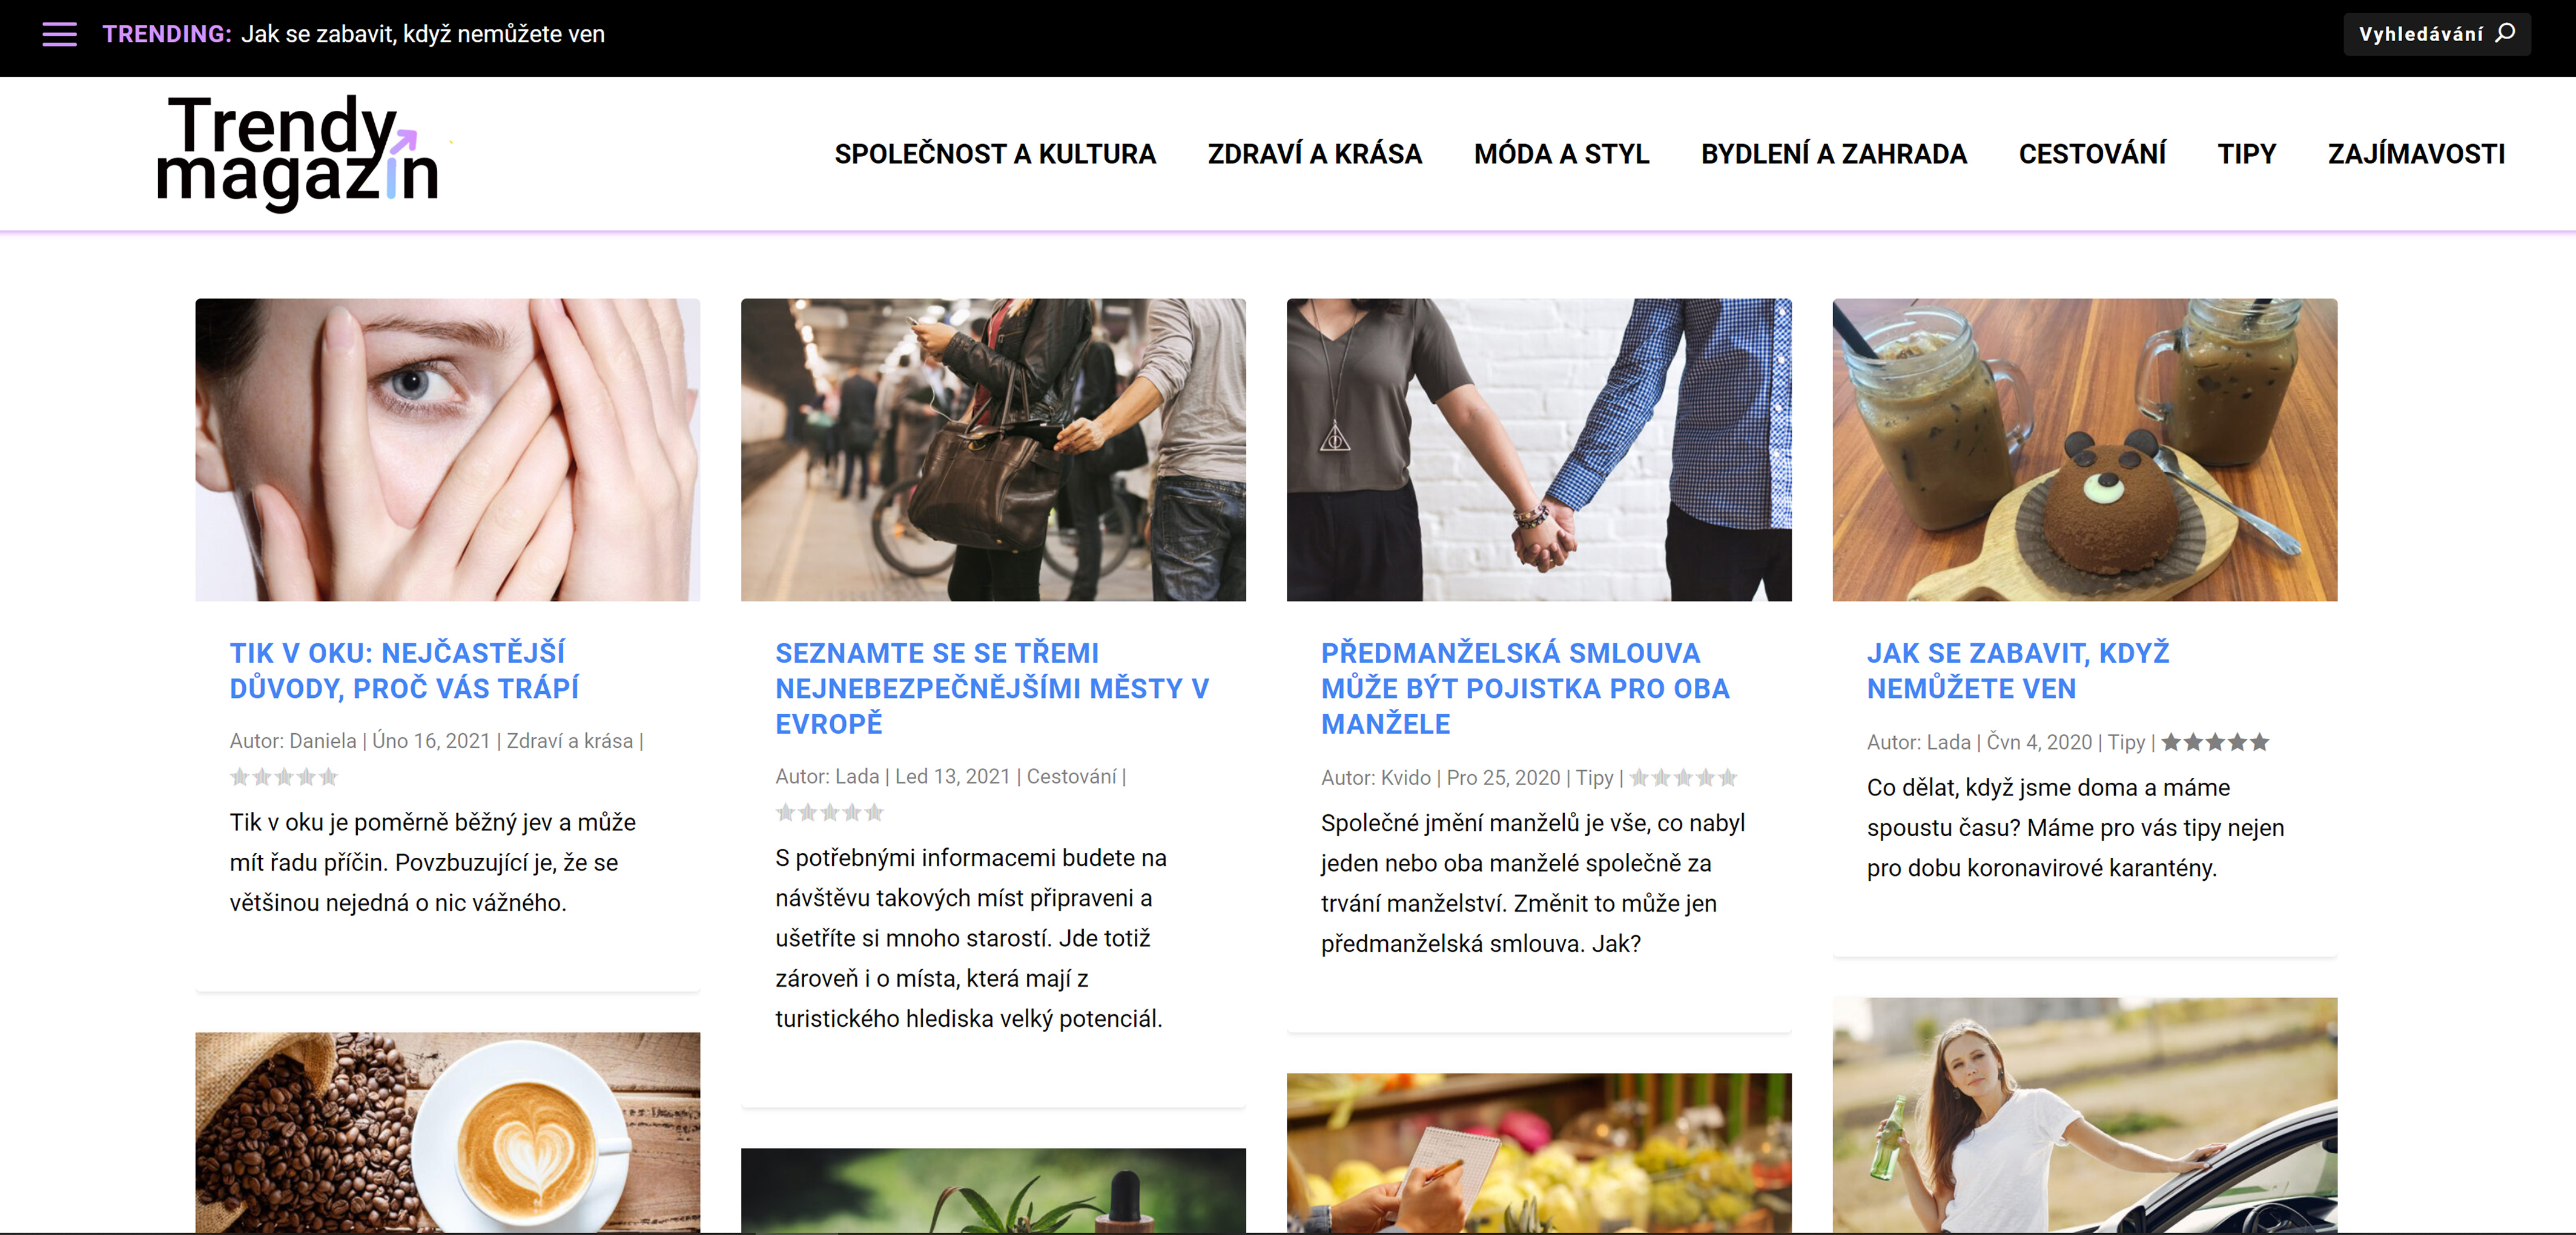Click star rating of Předmanželská smlouva article
This screenshot has width=2576, height=1235.
1684,778
